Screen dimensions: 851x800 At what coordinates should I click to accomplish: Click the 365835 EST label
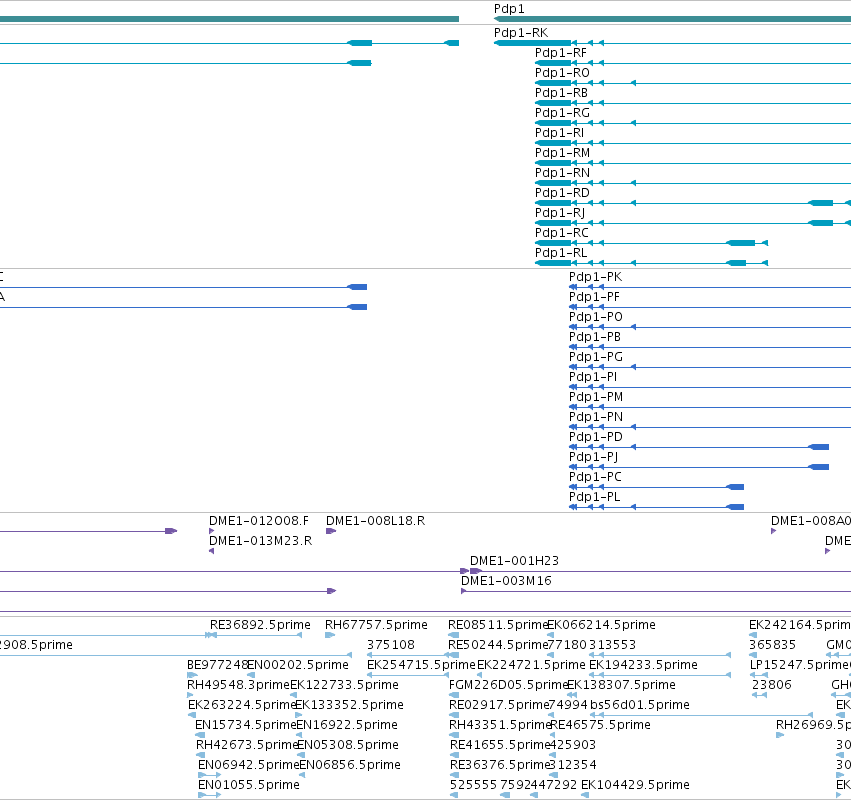772,645
